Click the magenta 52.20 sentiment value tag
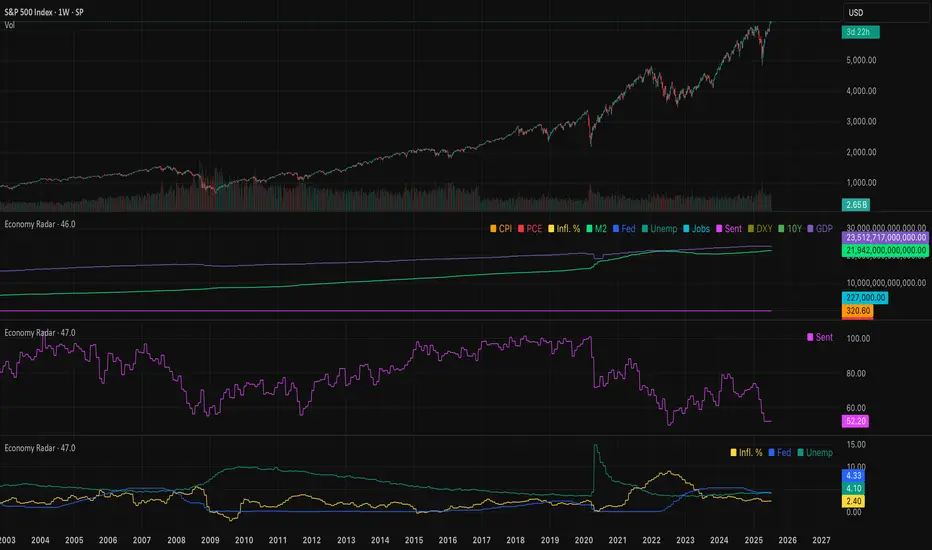This screenshot has width=932, height=550. pyautogui.click(x=855, y=421)
